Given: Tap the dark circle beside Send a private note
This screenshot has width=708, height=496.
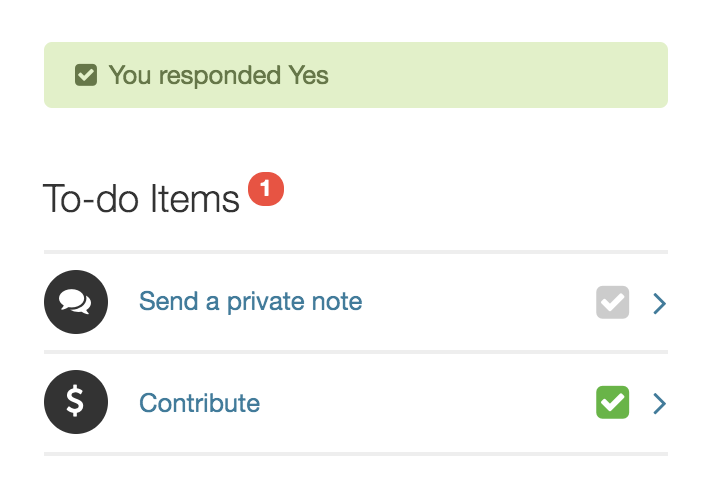Looking at the screenshot, I should [75, 301].
